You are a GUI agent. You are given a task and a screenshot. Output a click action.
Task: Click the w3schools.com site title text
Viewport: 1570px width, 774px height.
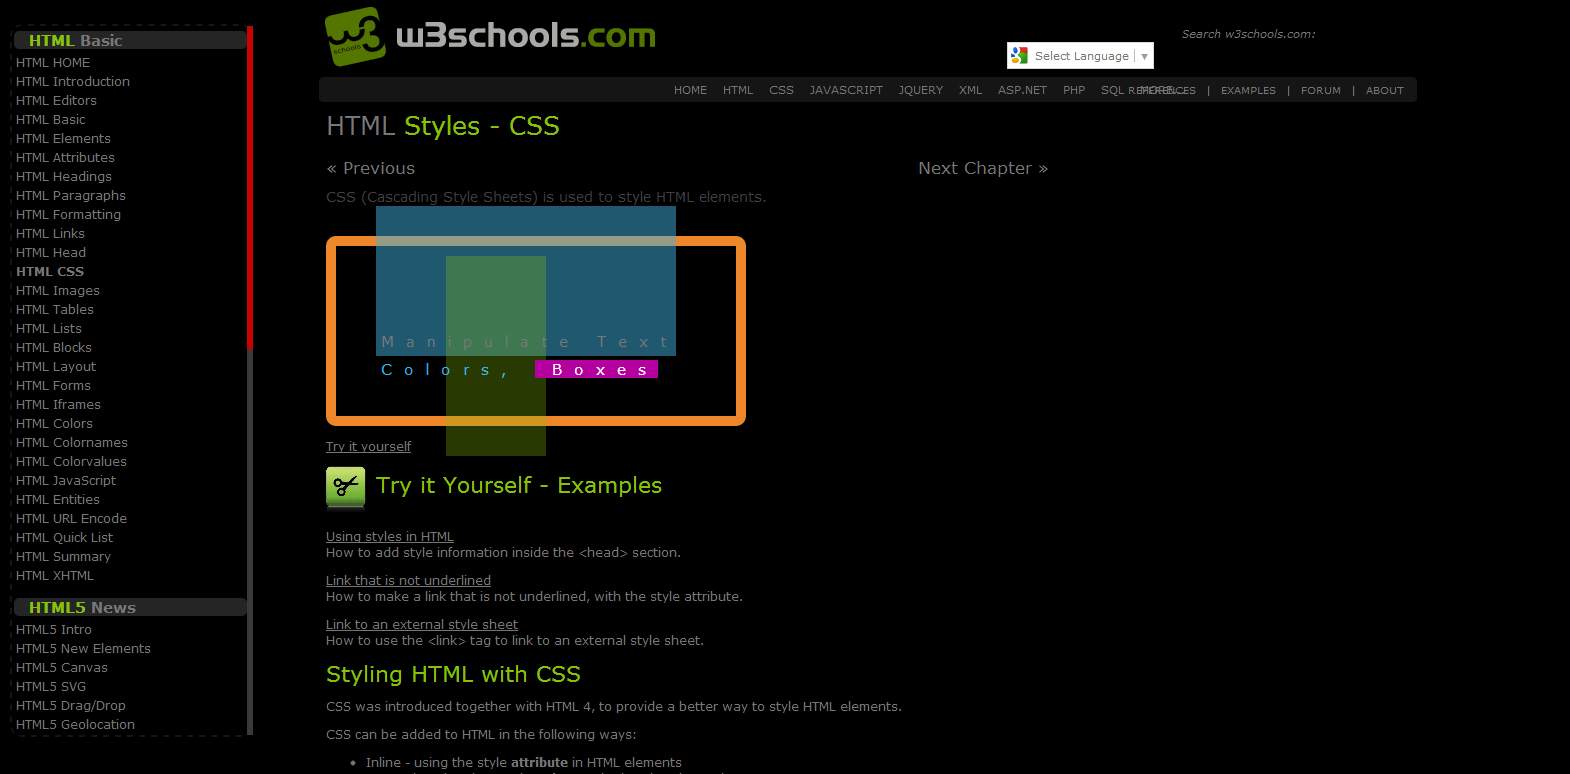(526, 36)
